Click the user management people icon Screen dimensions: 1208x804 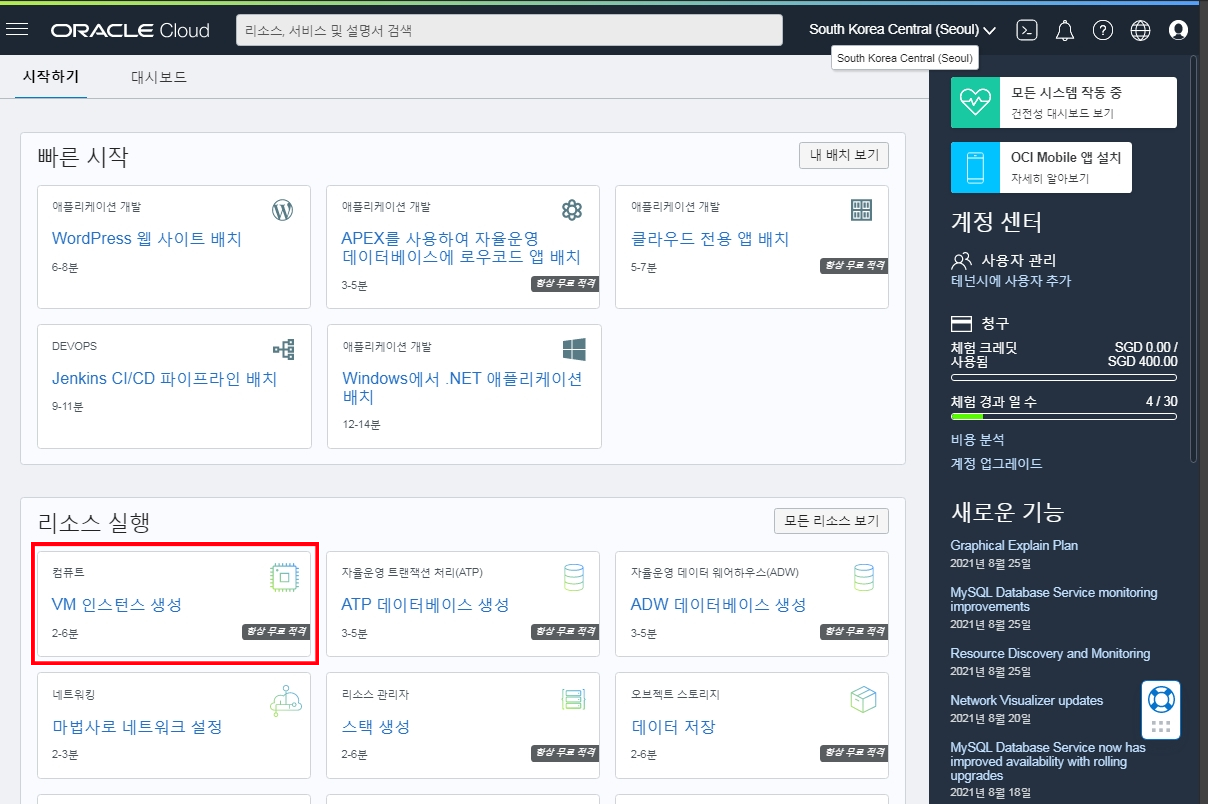click(x=961, y=260)
